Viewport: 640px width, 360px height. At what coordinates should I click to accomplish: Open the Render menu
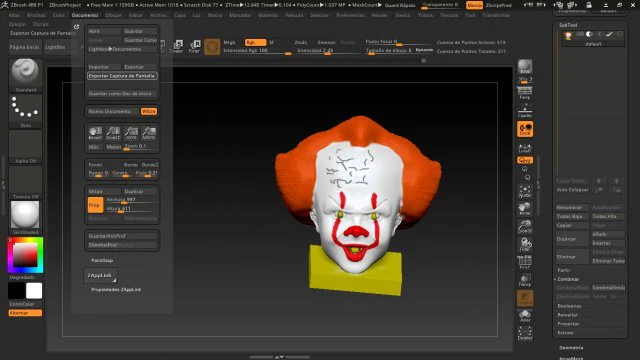(379, 15)
